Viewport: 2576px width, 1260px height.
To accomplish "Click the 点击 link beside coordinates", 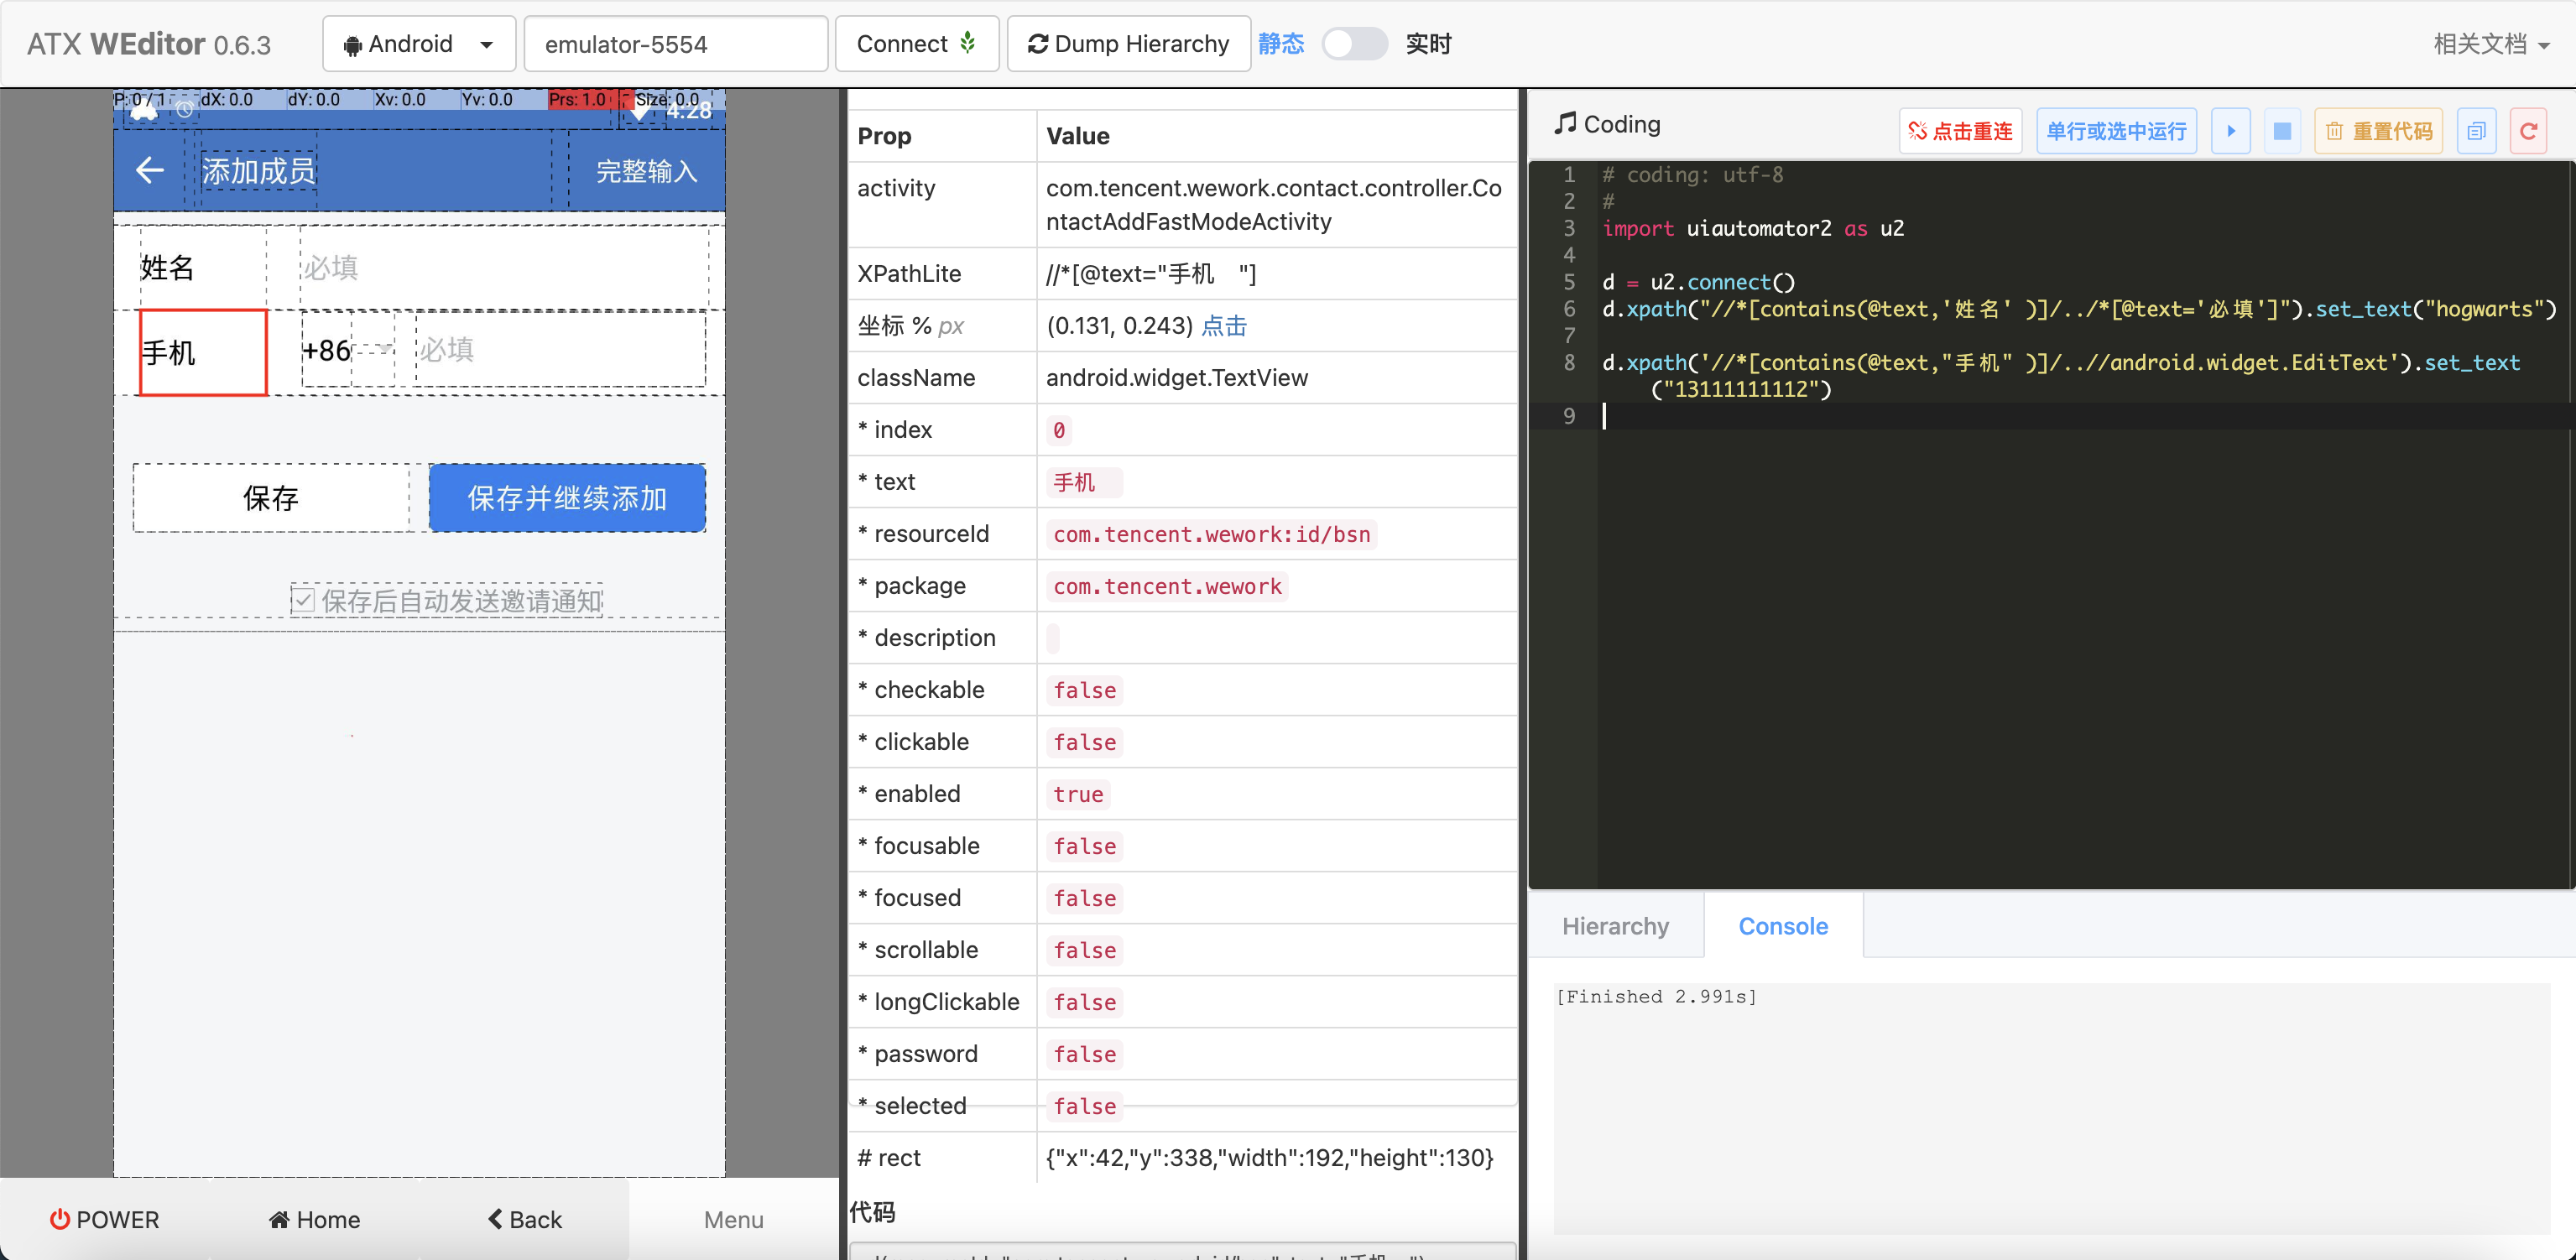I will pyautogui.click(x=1224, y=326).
